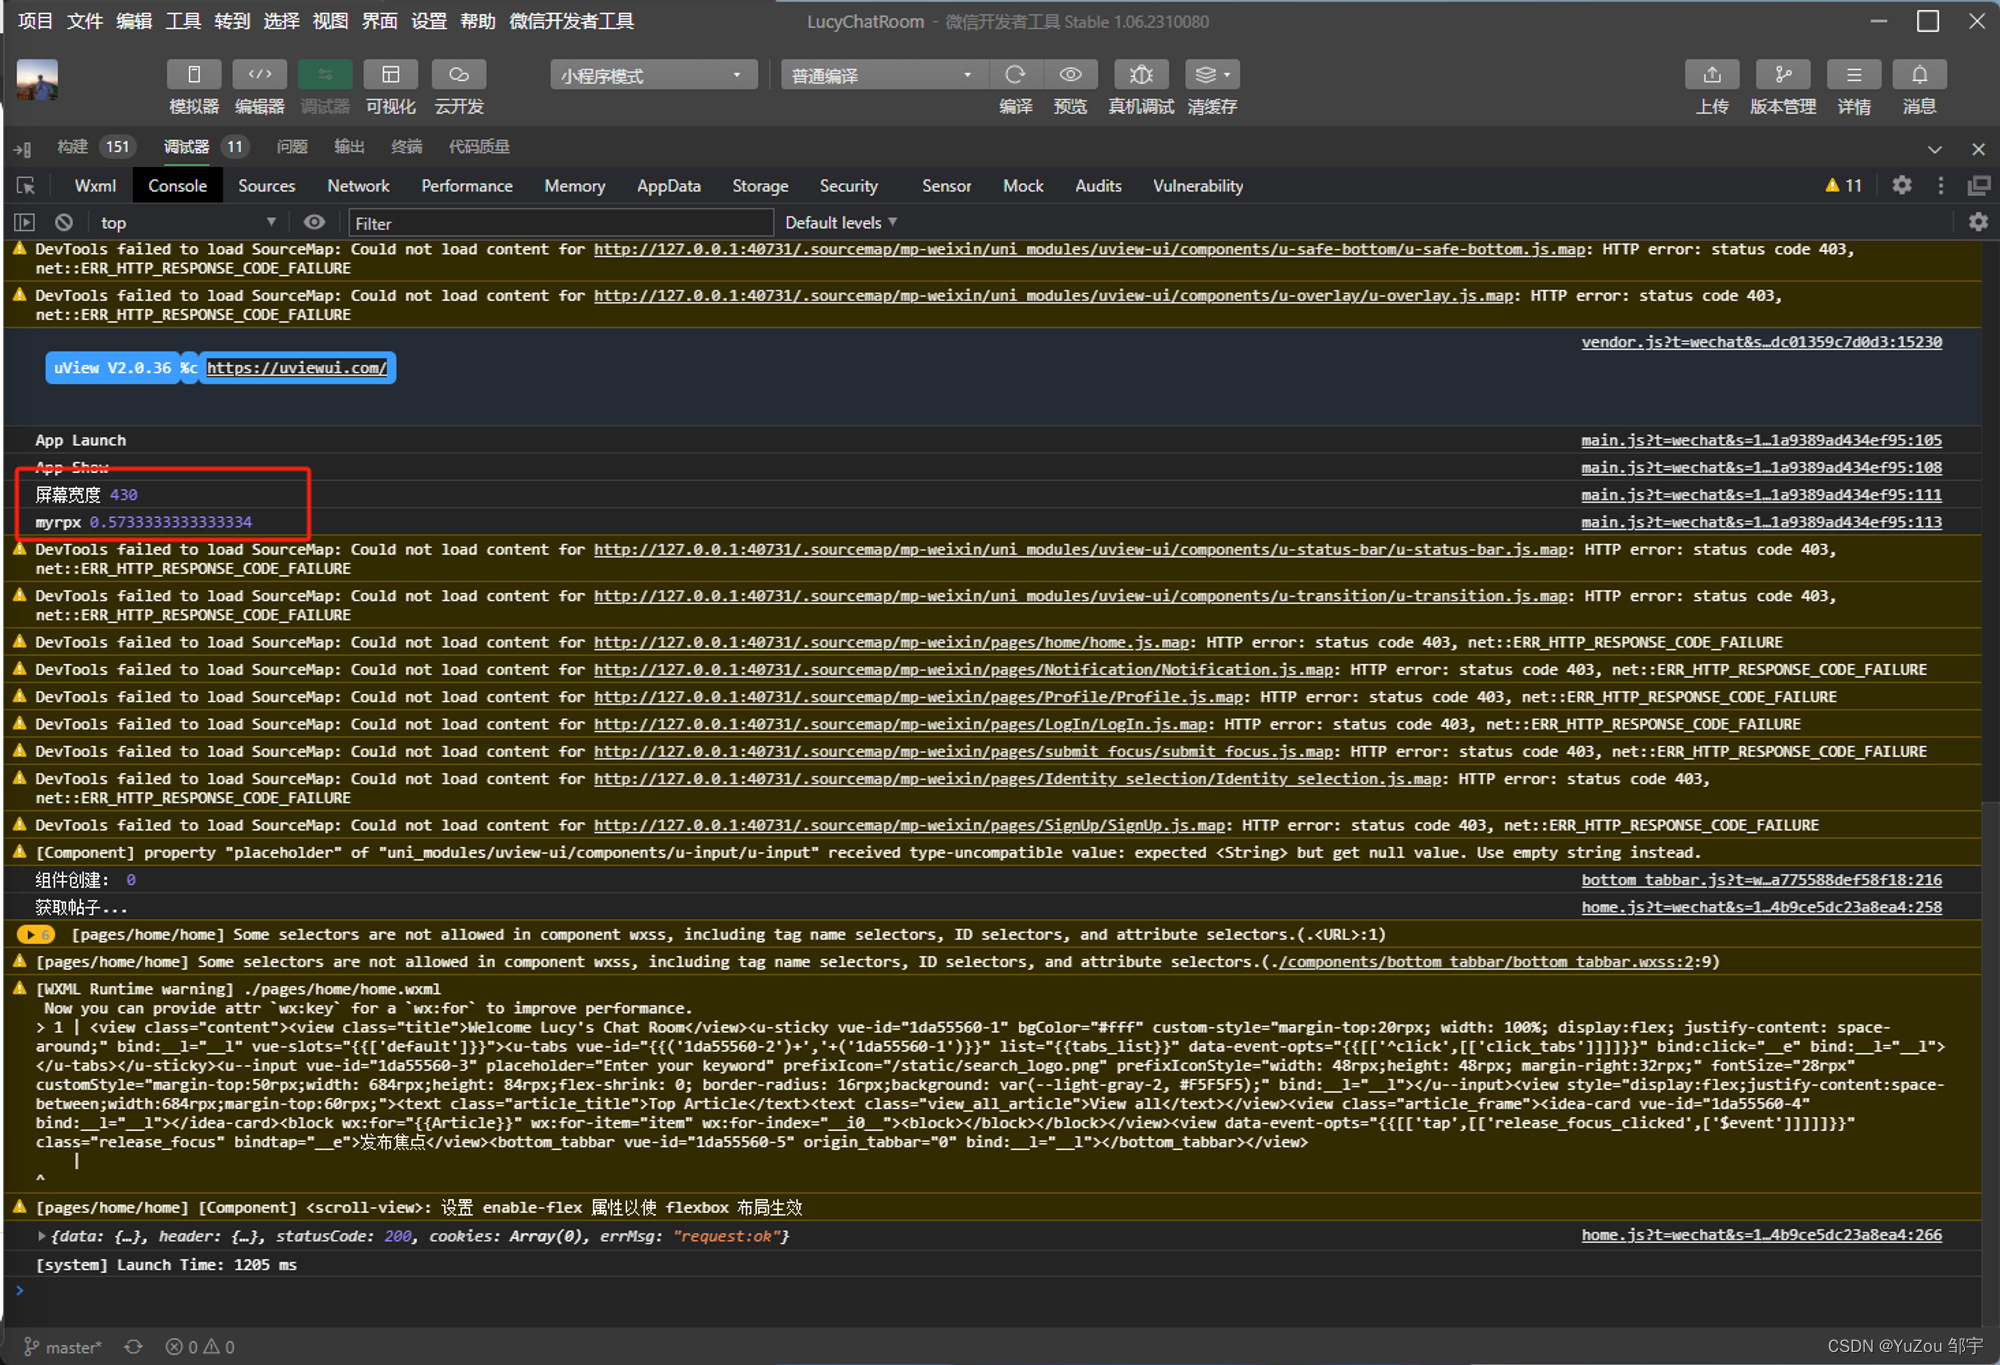Switch to the AppData tab

click(668, 186)
